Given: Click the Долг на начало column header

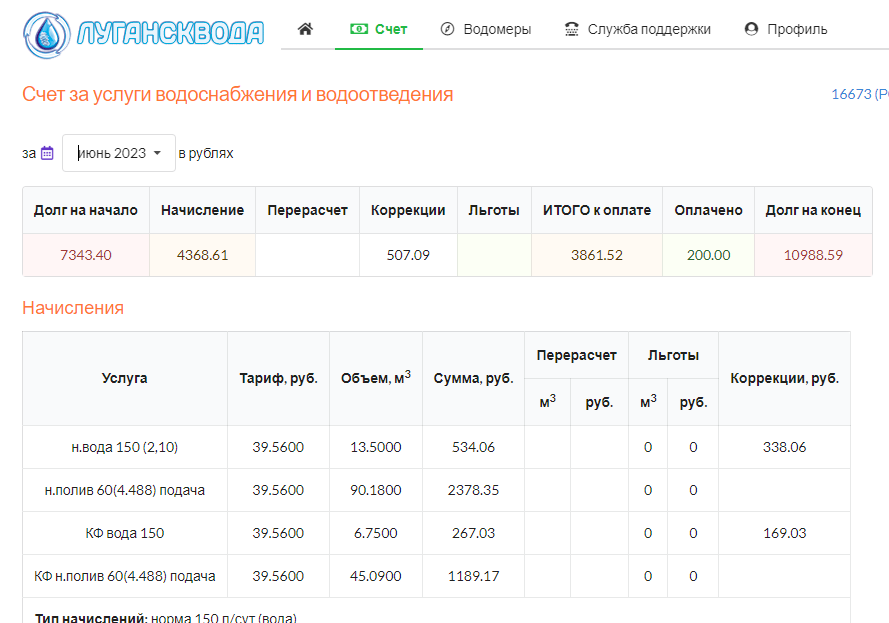Looking at the screenshot, I should 86,210.
